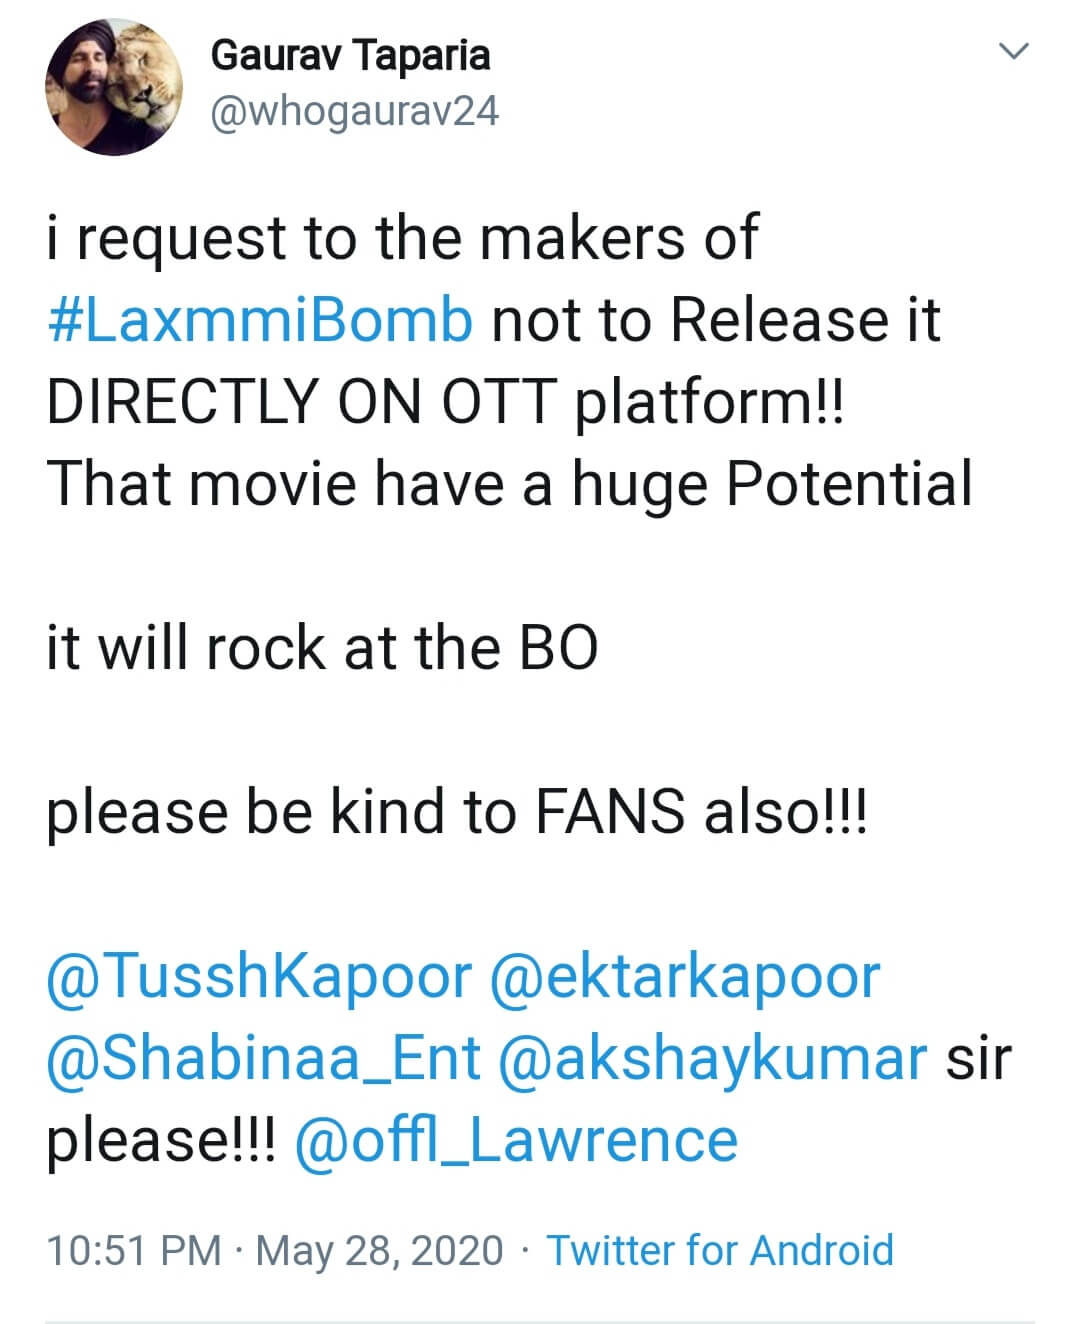This screenshot has width=1080, height=1324.
Task: Open the Twitter for Android source link
Action: tap(720, 1250)
